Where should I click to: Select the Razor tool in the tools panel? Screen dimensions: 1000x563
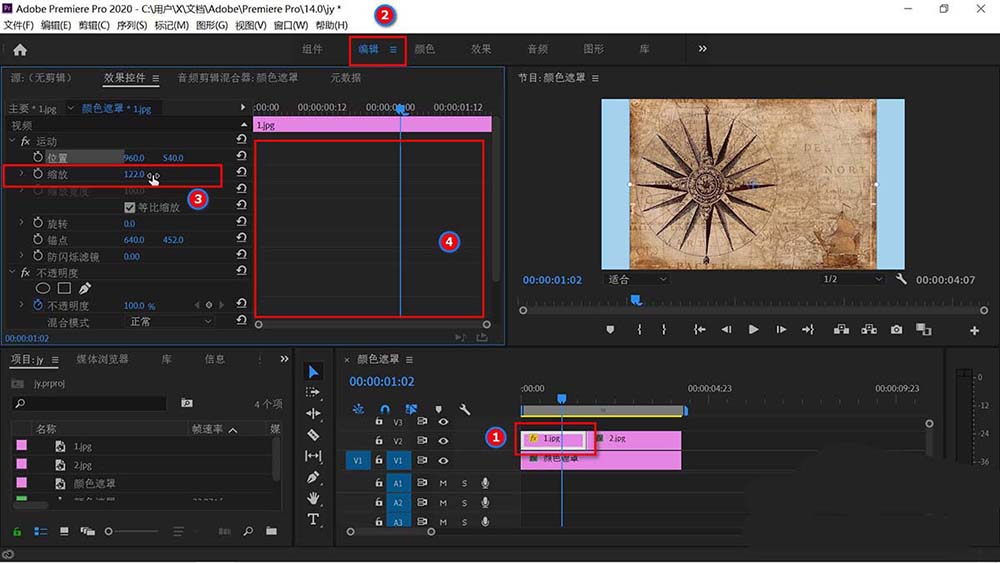click(x=313, y=435)
